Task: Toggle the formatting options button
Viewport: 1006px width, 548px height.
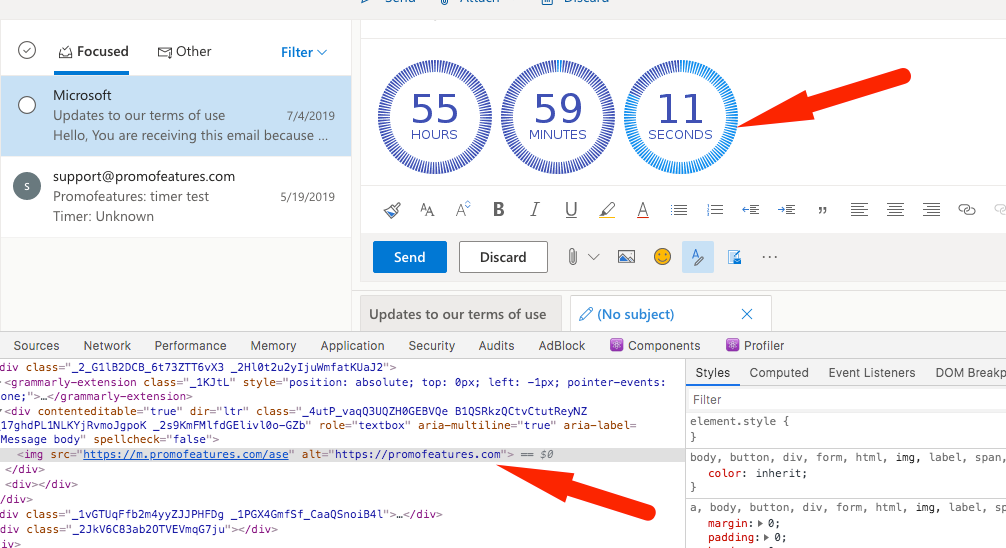Action: click(x=698, y=257)
